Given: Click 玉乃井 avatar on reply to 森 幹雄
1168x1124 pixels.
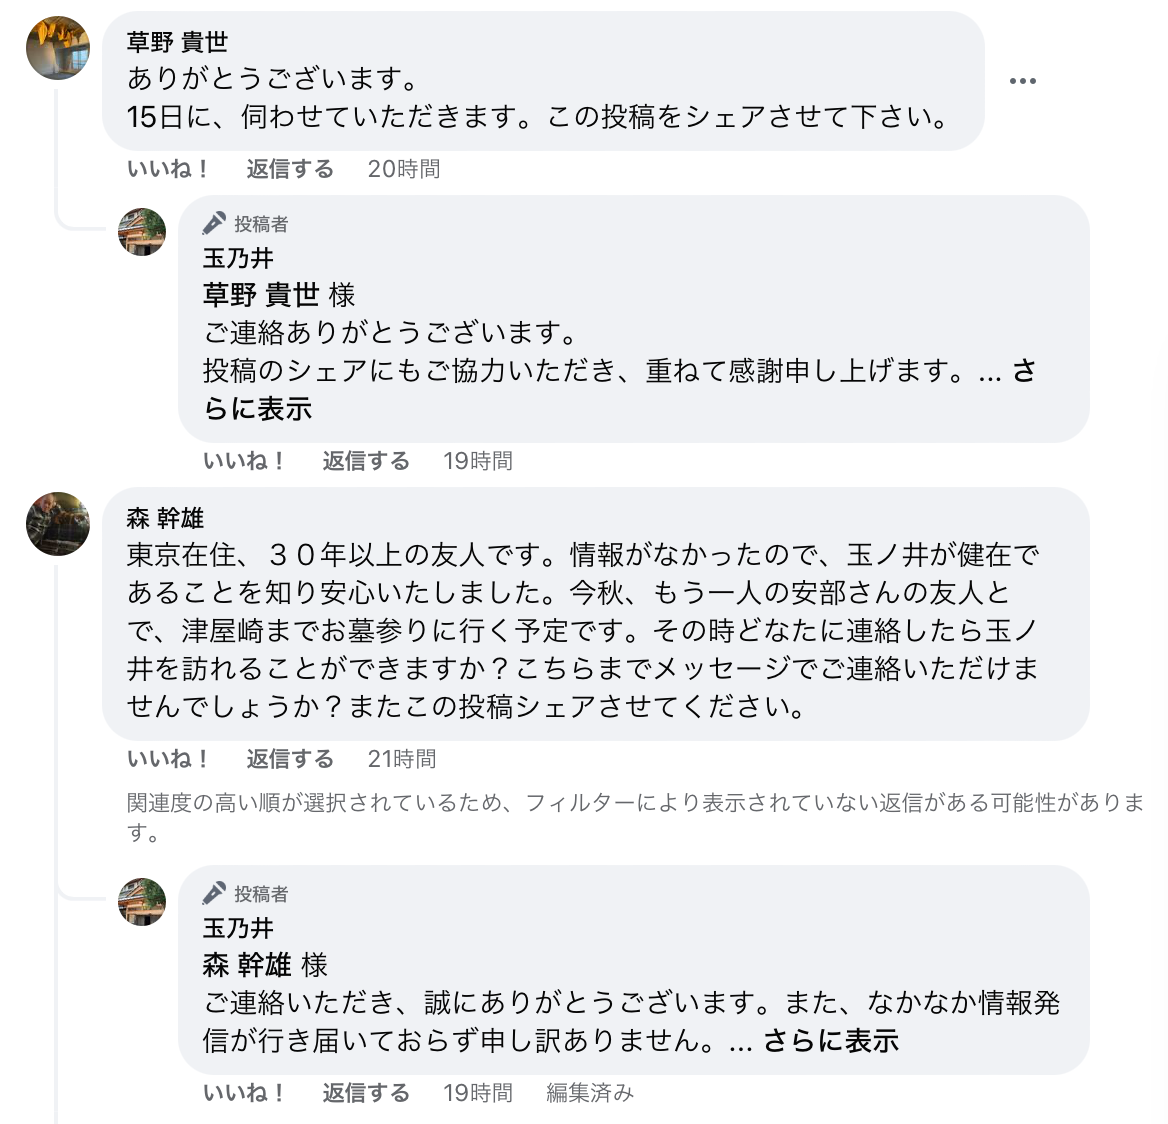Looking at the screenshot, I should (x=142, y=902).
